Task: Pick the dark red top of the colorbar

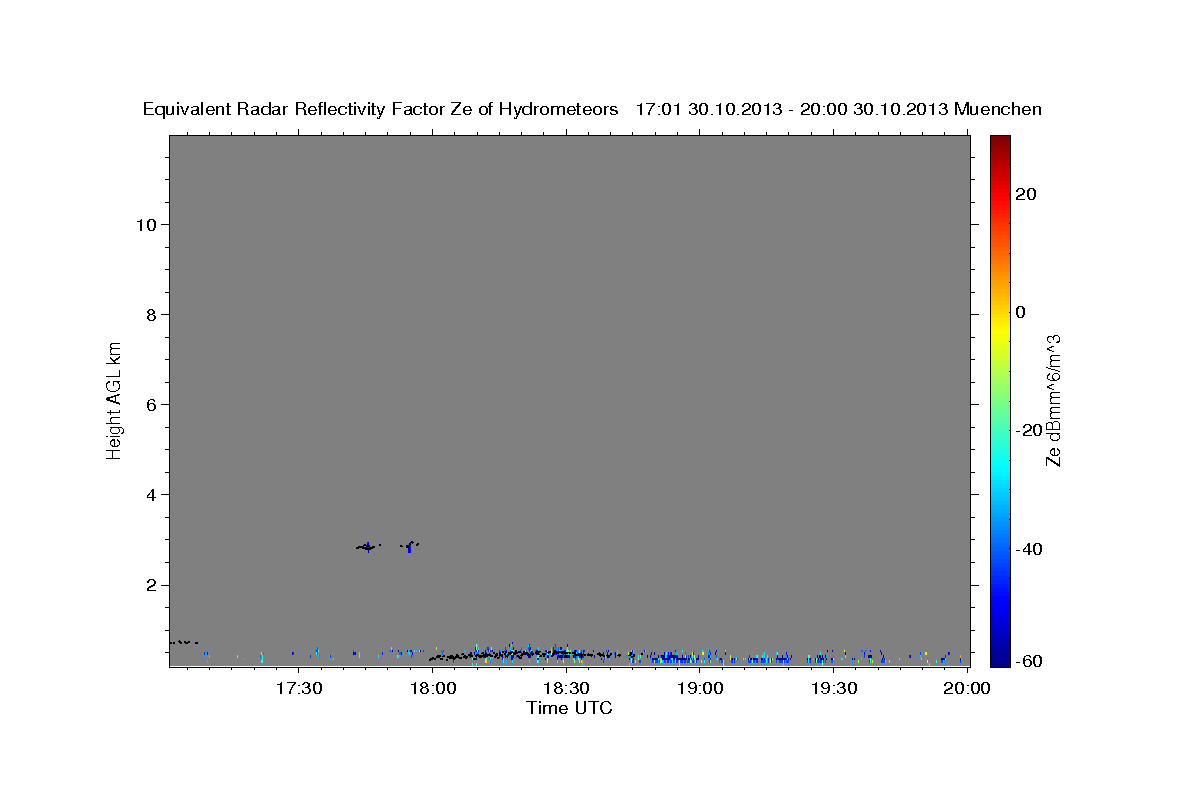Action: pos(999,141)
